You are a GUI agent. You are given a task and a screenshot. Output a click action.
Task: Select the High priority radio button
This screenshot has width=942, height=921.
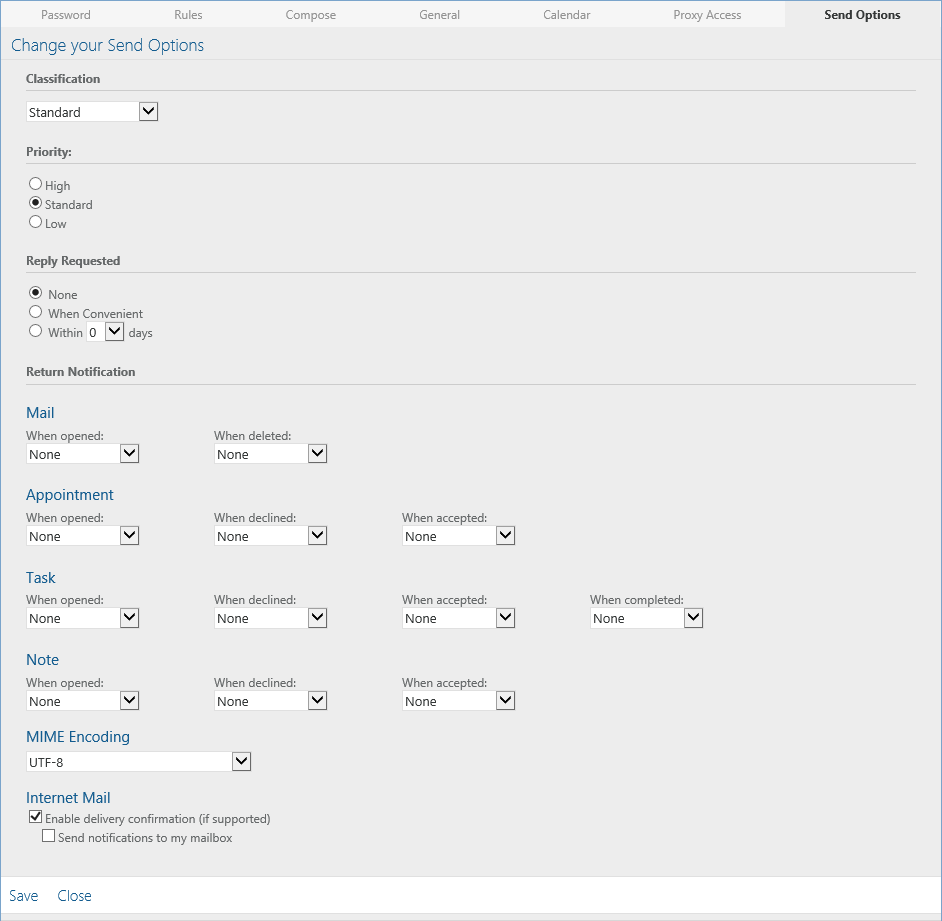35,184
